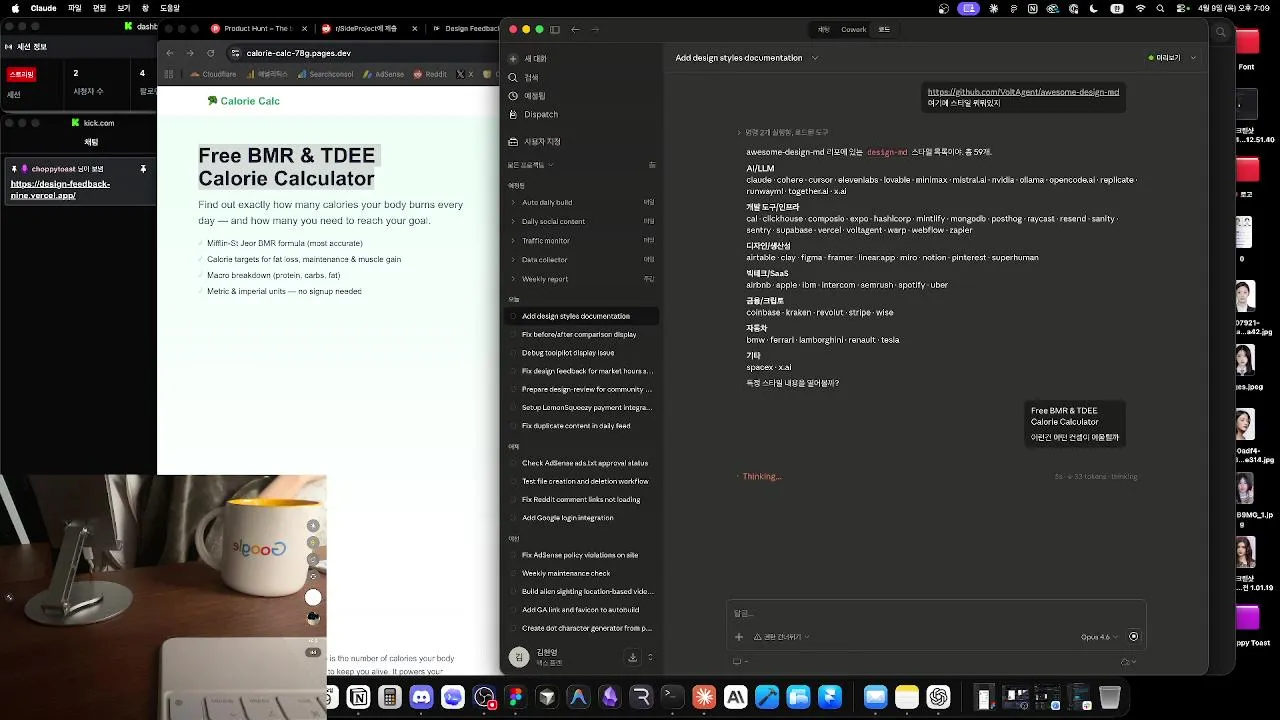
Task: Open 'Check AdSense ads.txt approval status' conversation
Action: tap(582, 463)
